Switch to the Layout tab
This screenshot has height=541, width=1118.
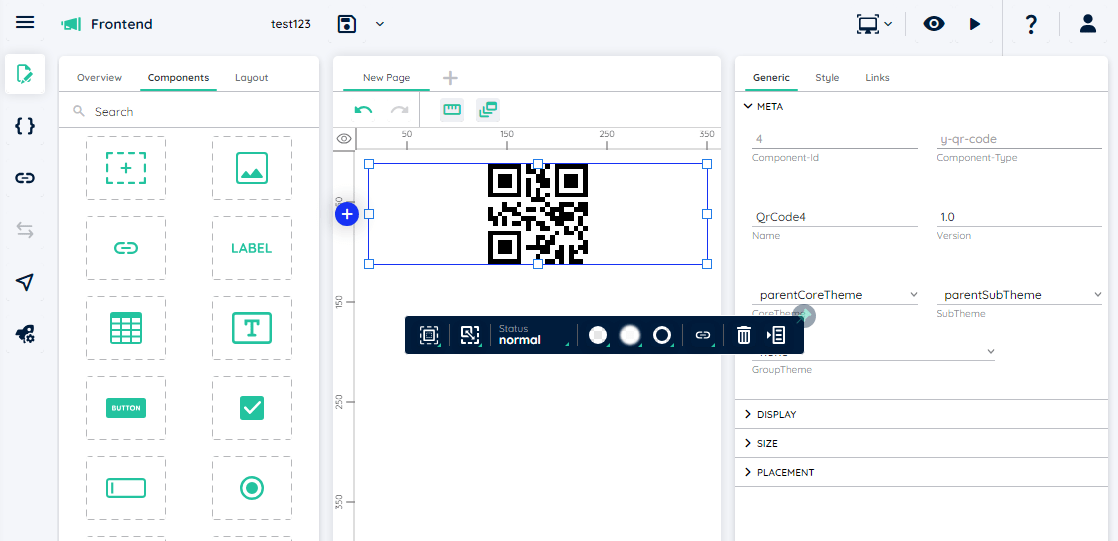pyautogui.click(x=252, y=78)
